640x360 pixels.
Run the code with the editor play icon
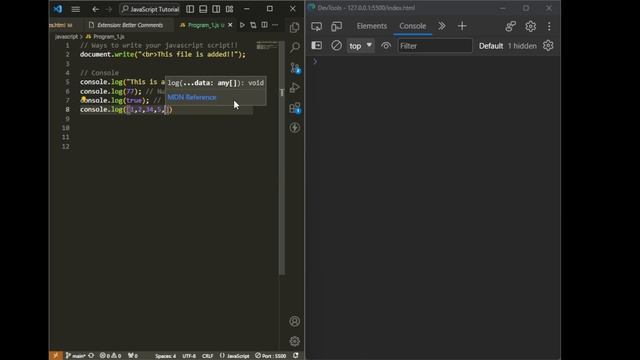click(x=242, y=25)
